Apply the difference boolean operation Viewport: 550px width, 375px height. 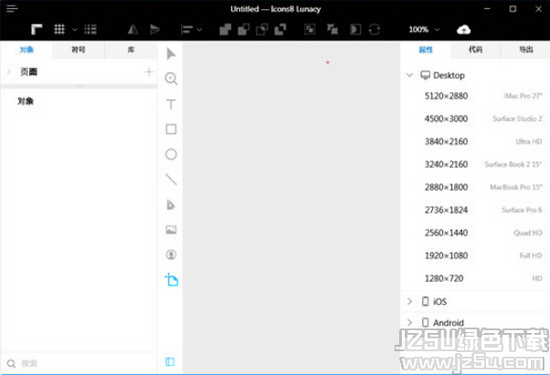(280, 29)
